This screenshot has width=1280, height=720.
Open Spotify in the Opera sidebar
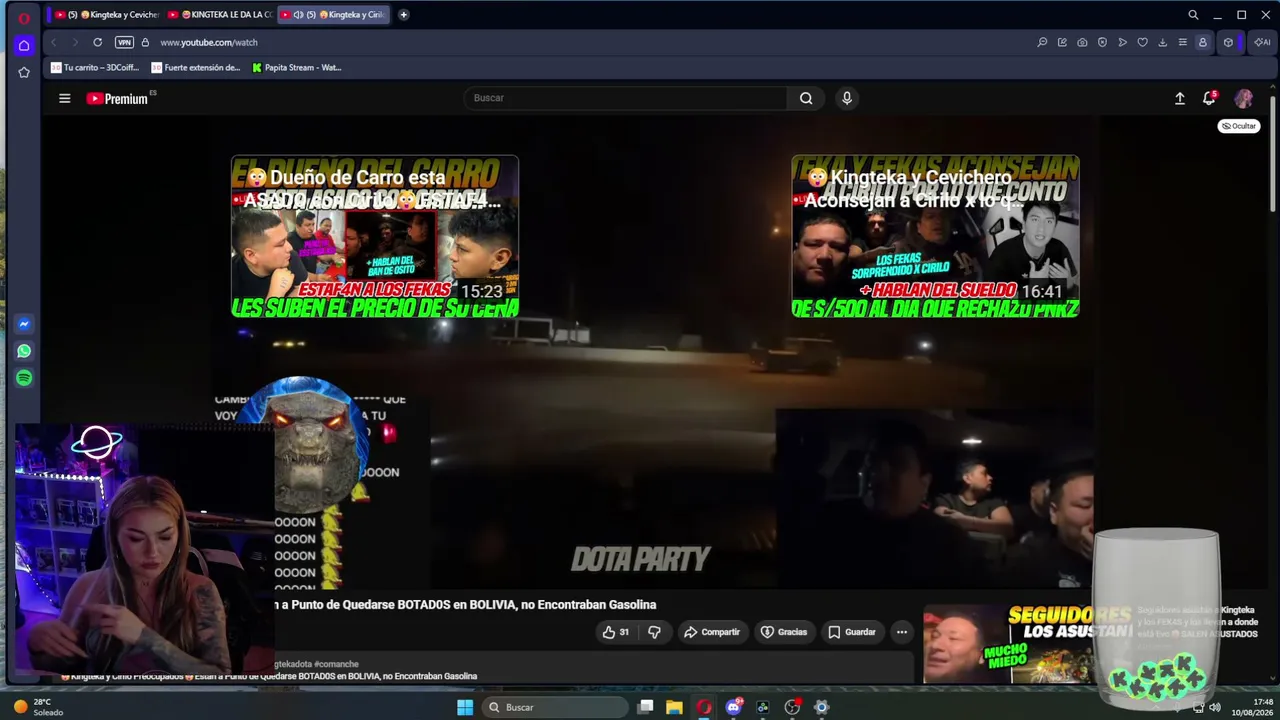pyautogui.click(x=24, y=378)
